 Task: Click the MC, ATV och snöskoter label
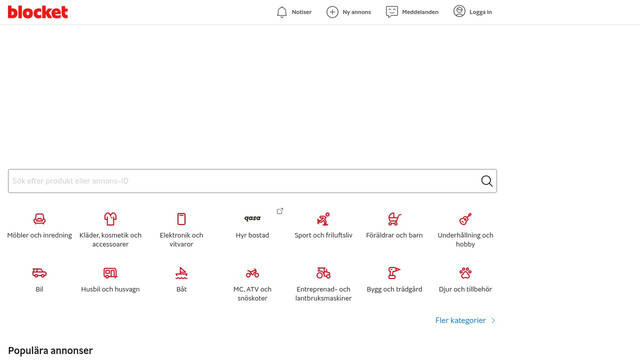pyautogui.click(x=252, y=293)
